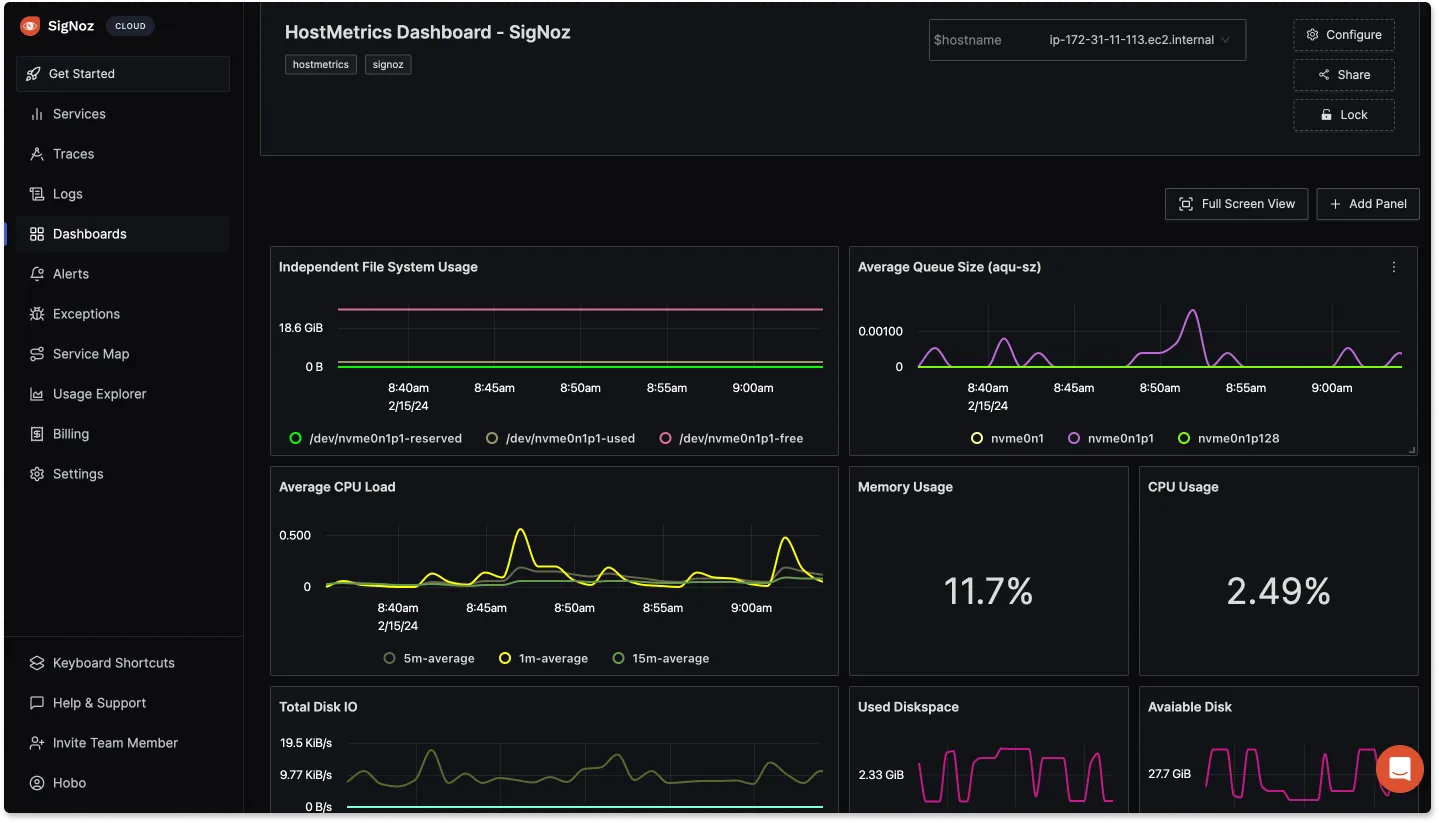Open the Average Queue Size panel menu dots
This screenshot has width=1439, height=823.
[x=1394, y=267]
